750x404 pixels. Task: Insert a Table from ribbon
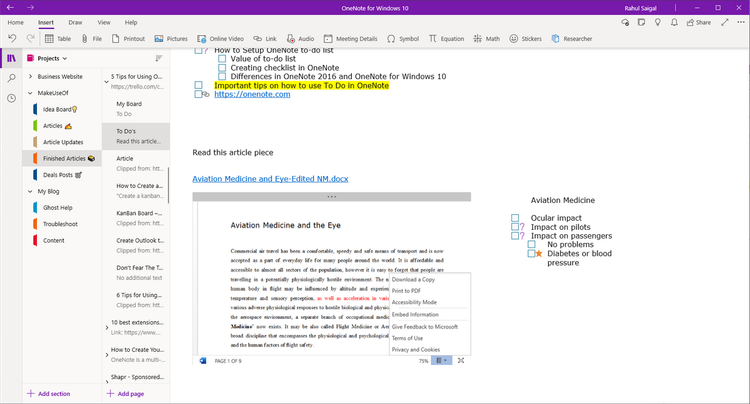58,39
